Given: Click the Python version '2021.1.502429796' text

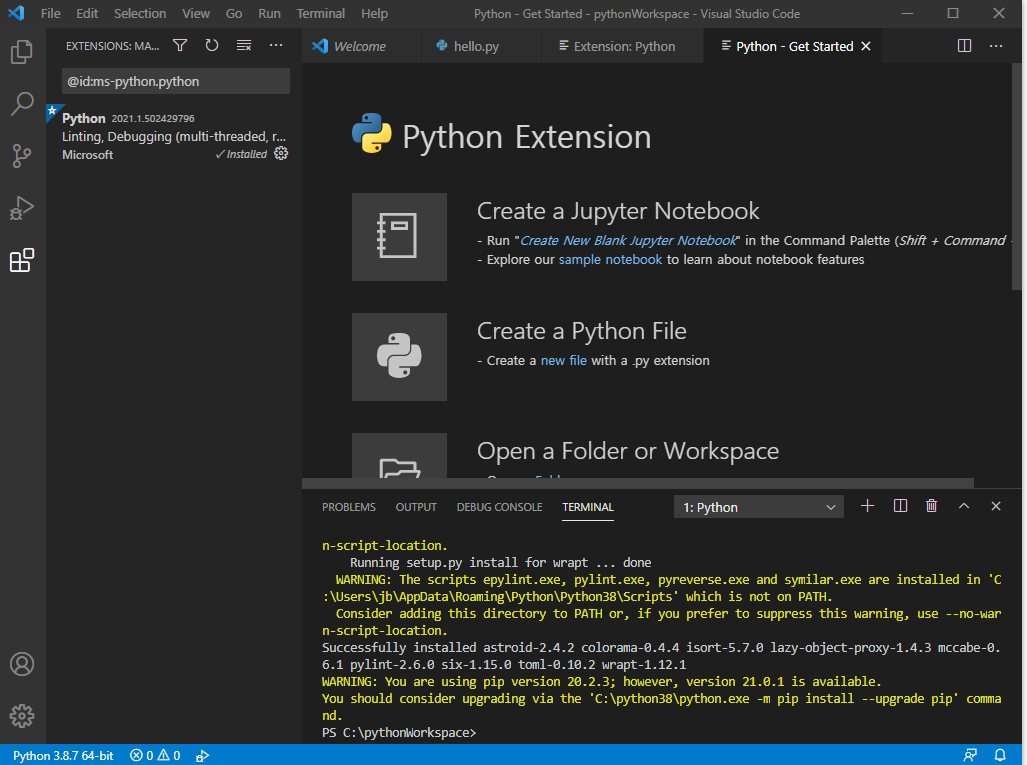Looking at the screenshot, I should point(153,119).
